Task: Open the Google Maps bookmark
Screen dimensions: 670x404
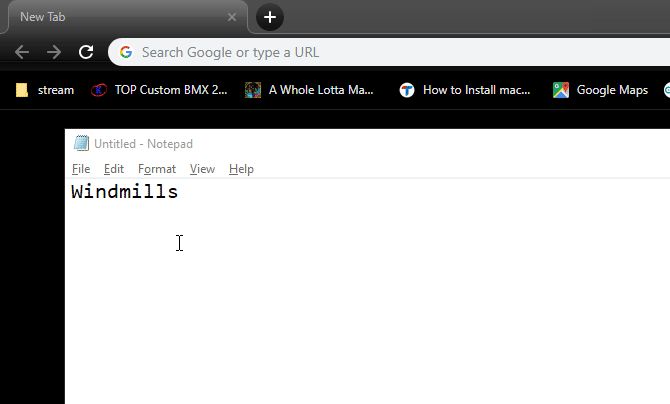Action: (600, 90)
